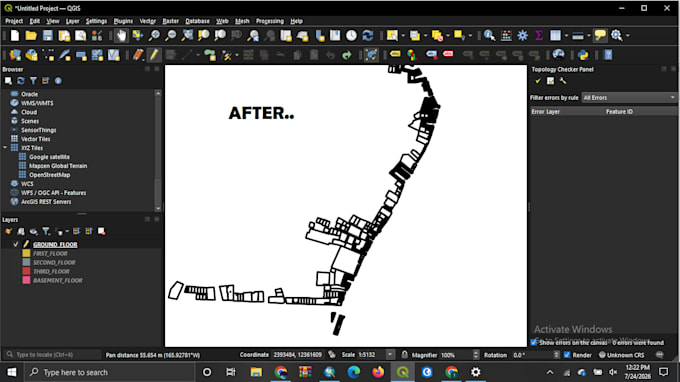Click the Unknown CRS button
680x382 pixels.
621,355
